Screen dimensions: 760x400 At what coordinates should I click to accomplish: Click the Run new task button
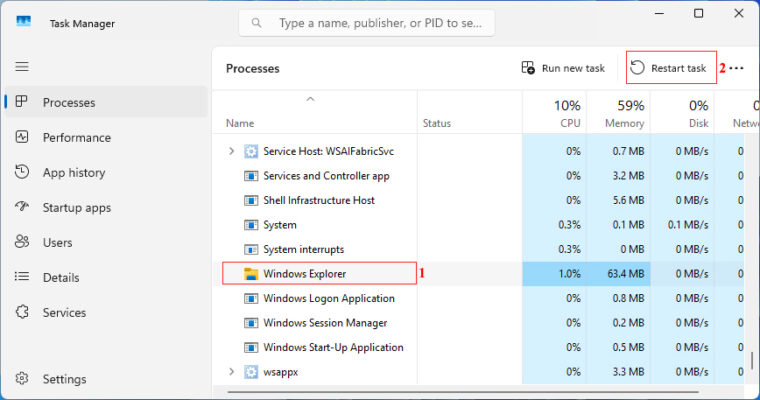pyautogui.click(x=563, y=68)
